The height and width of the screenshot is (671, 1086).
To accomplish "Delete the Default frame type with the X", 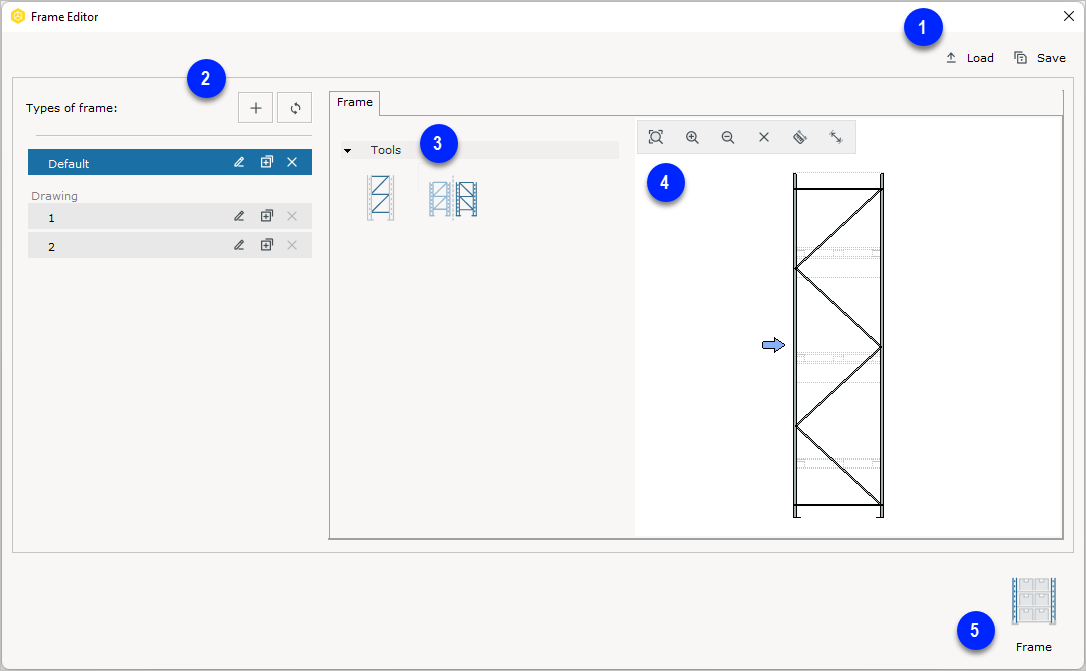I will coord(292,161).
